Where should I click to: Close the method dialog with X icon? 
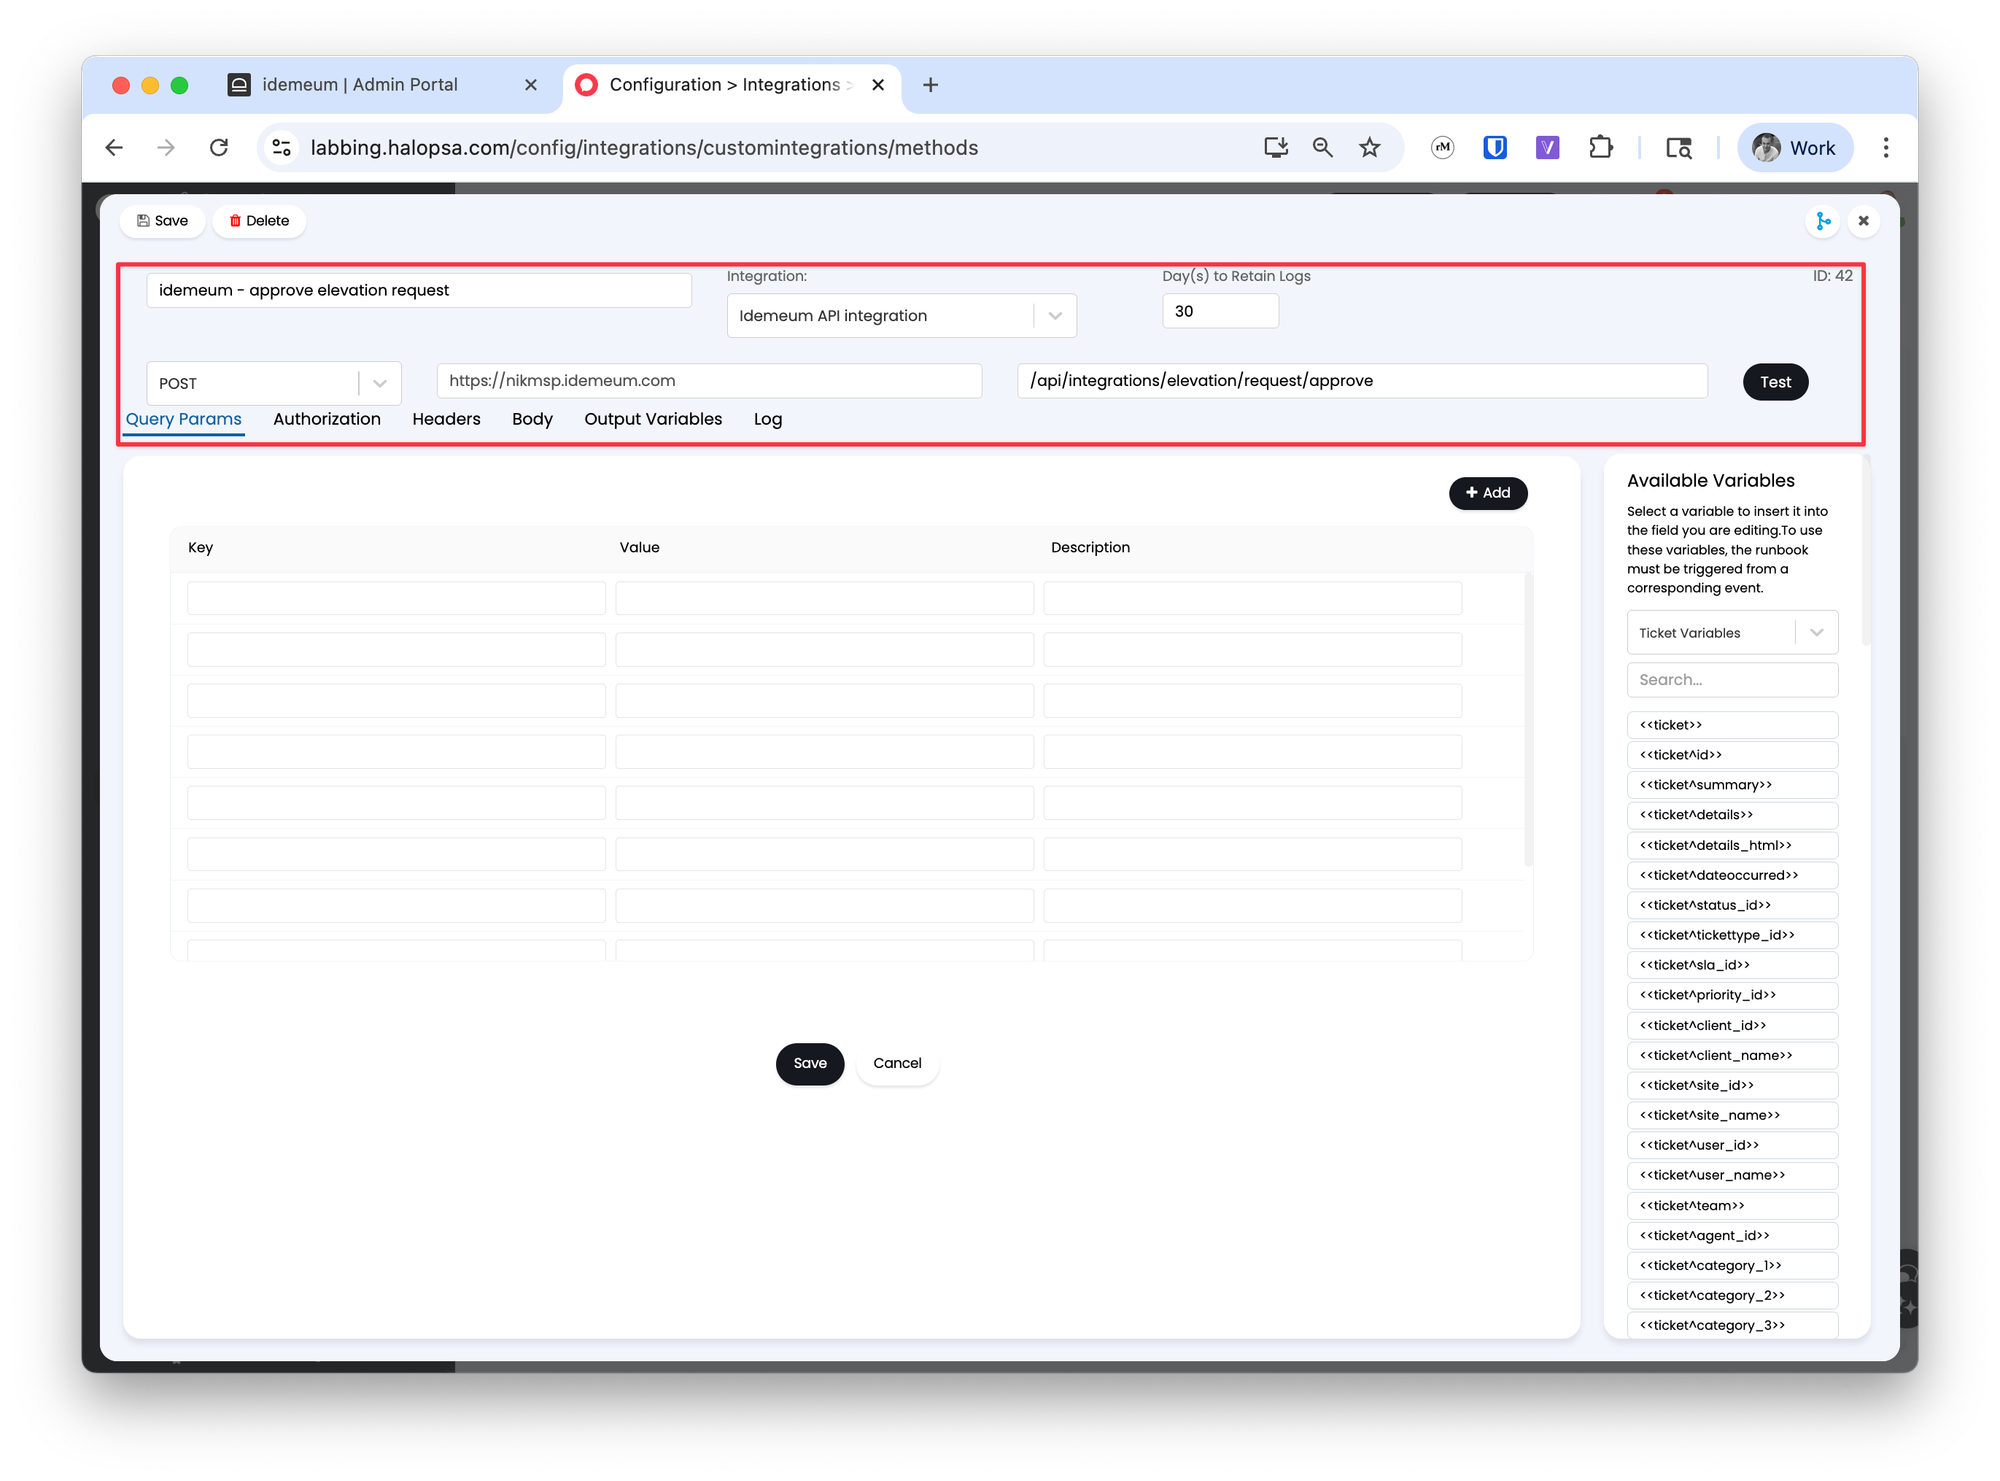click(x=1863, y=221)
